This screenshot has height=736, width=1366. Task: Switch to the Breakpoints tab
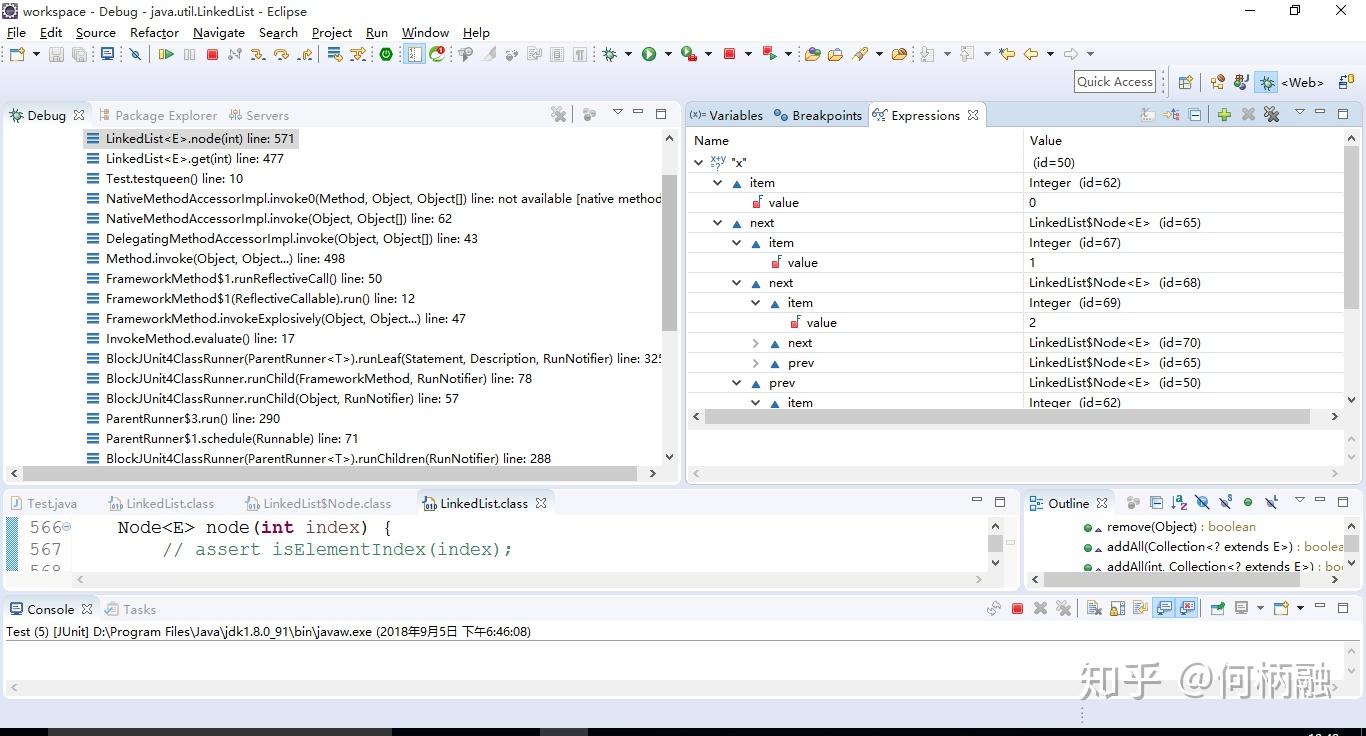click(817, 115)
